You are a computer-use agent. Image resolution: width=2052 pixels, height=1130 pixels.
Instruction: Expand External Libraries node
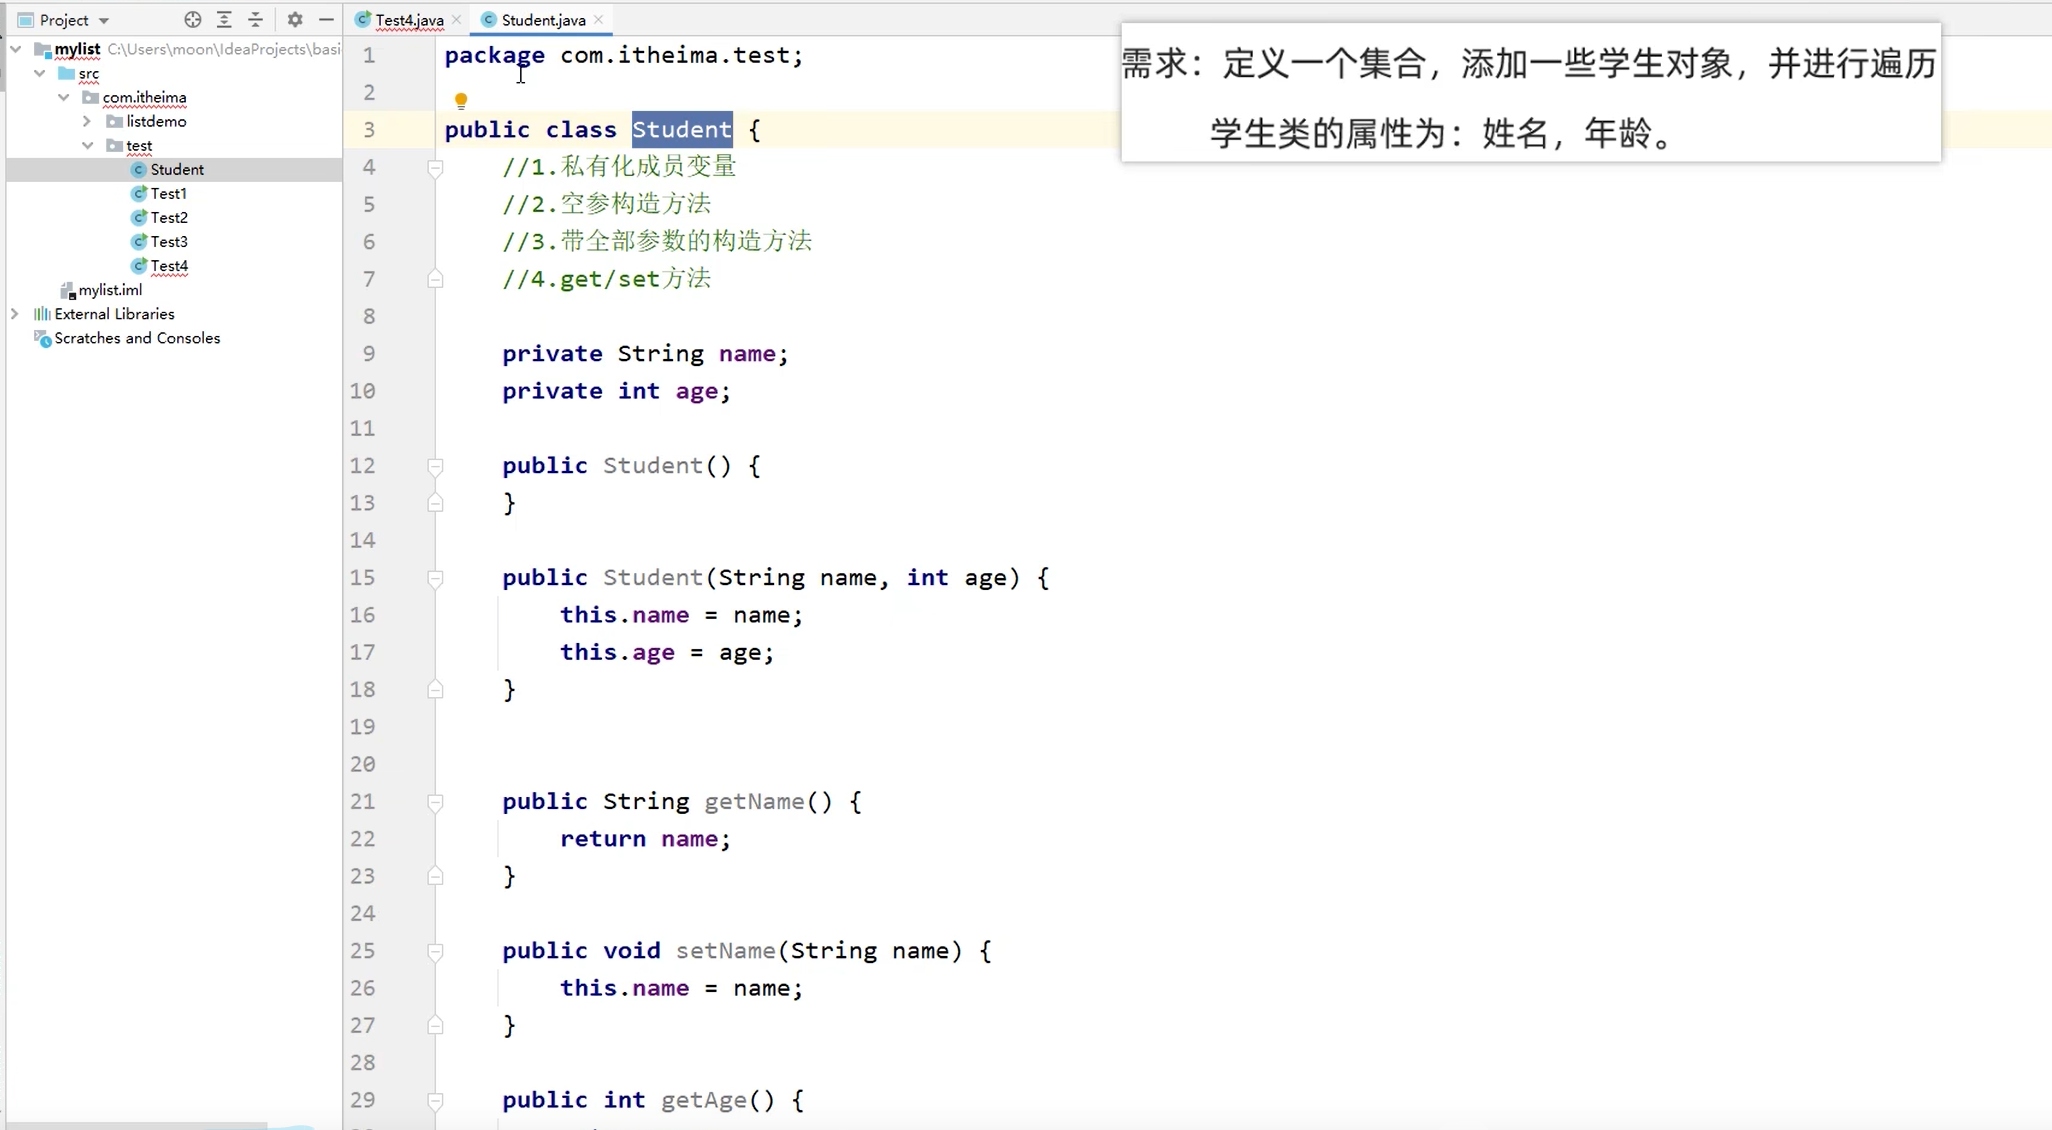pyautogui.click(x=15, y=314)
